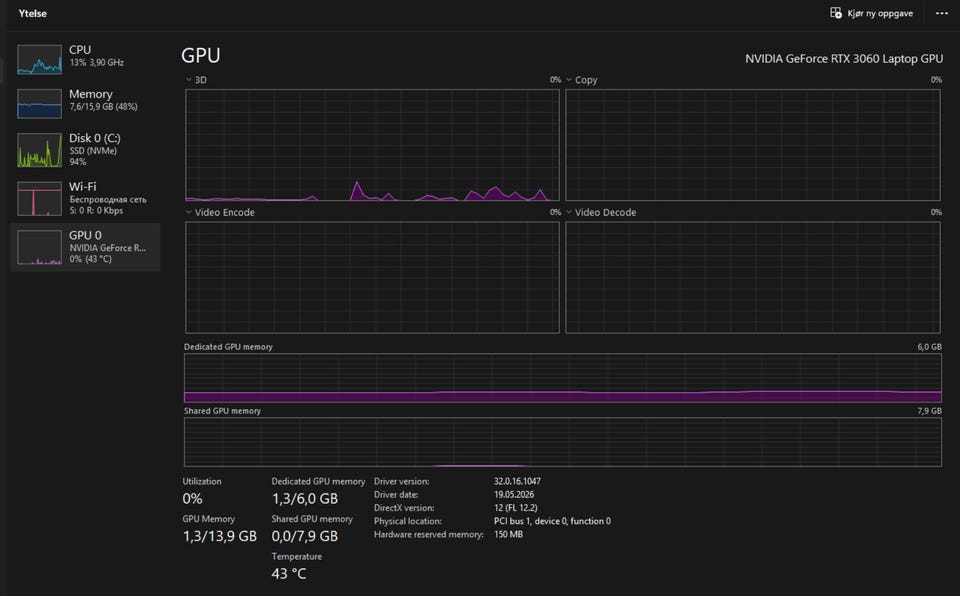Select Disk 0 (C:) mini graph
960x596 pixels.
tap(39, 150)
